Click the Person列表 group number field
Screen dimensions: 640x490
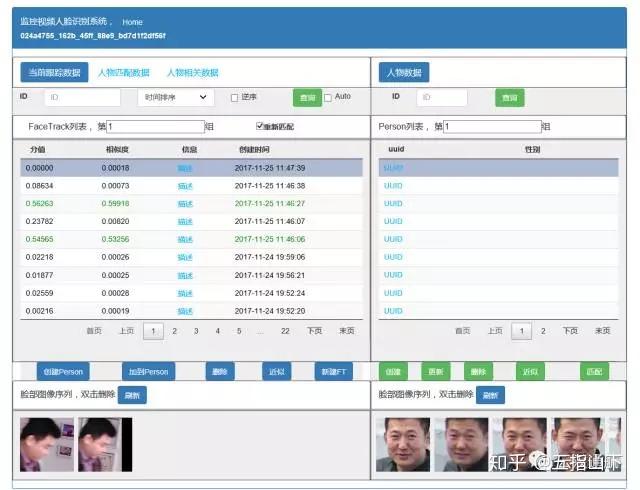tap(492, 127)
